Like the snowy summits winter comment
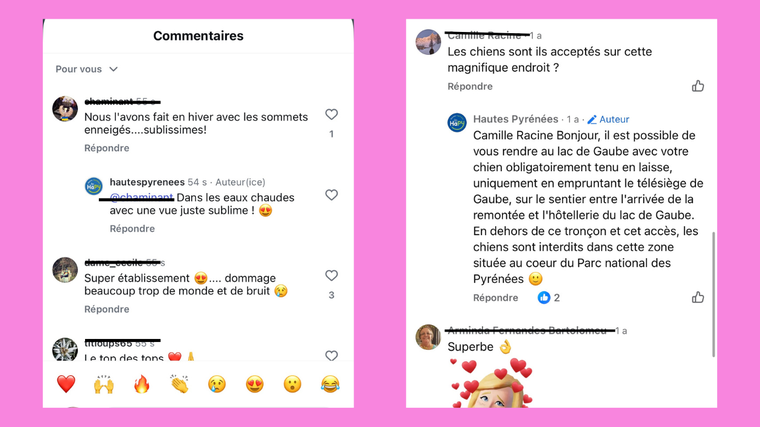Screen dimensions: 760x427 (331, 115)
